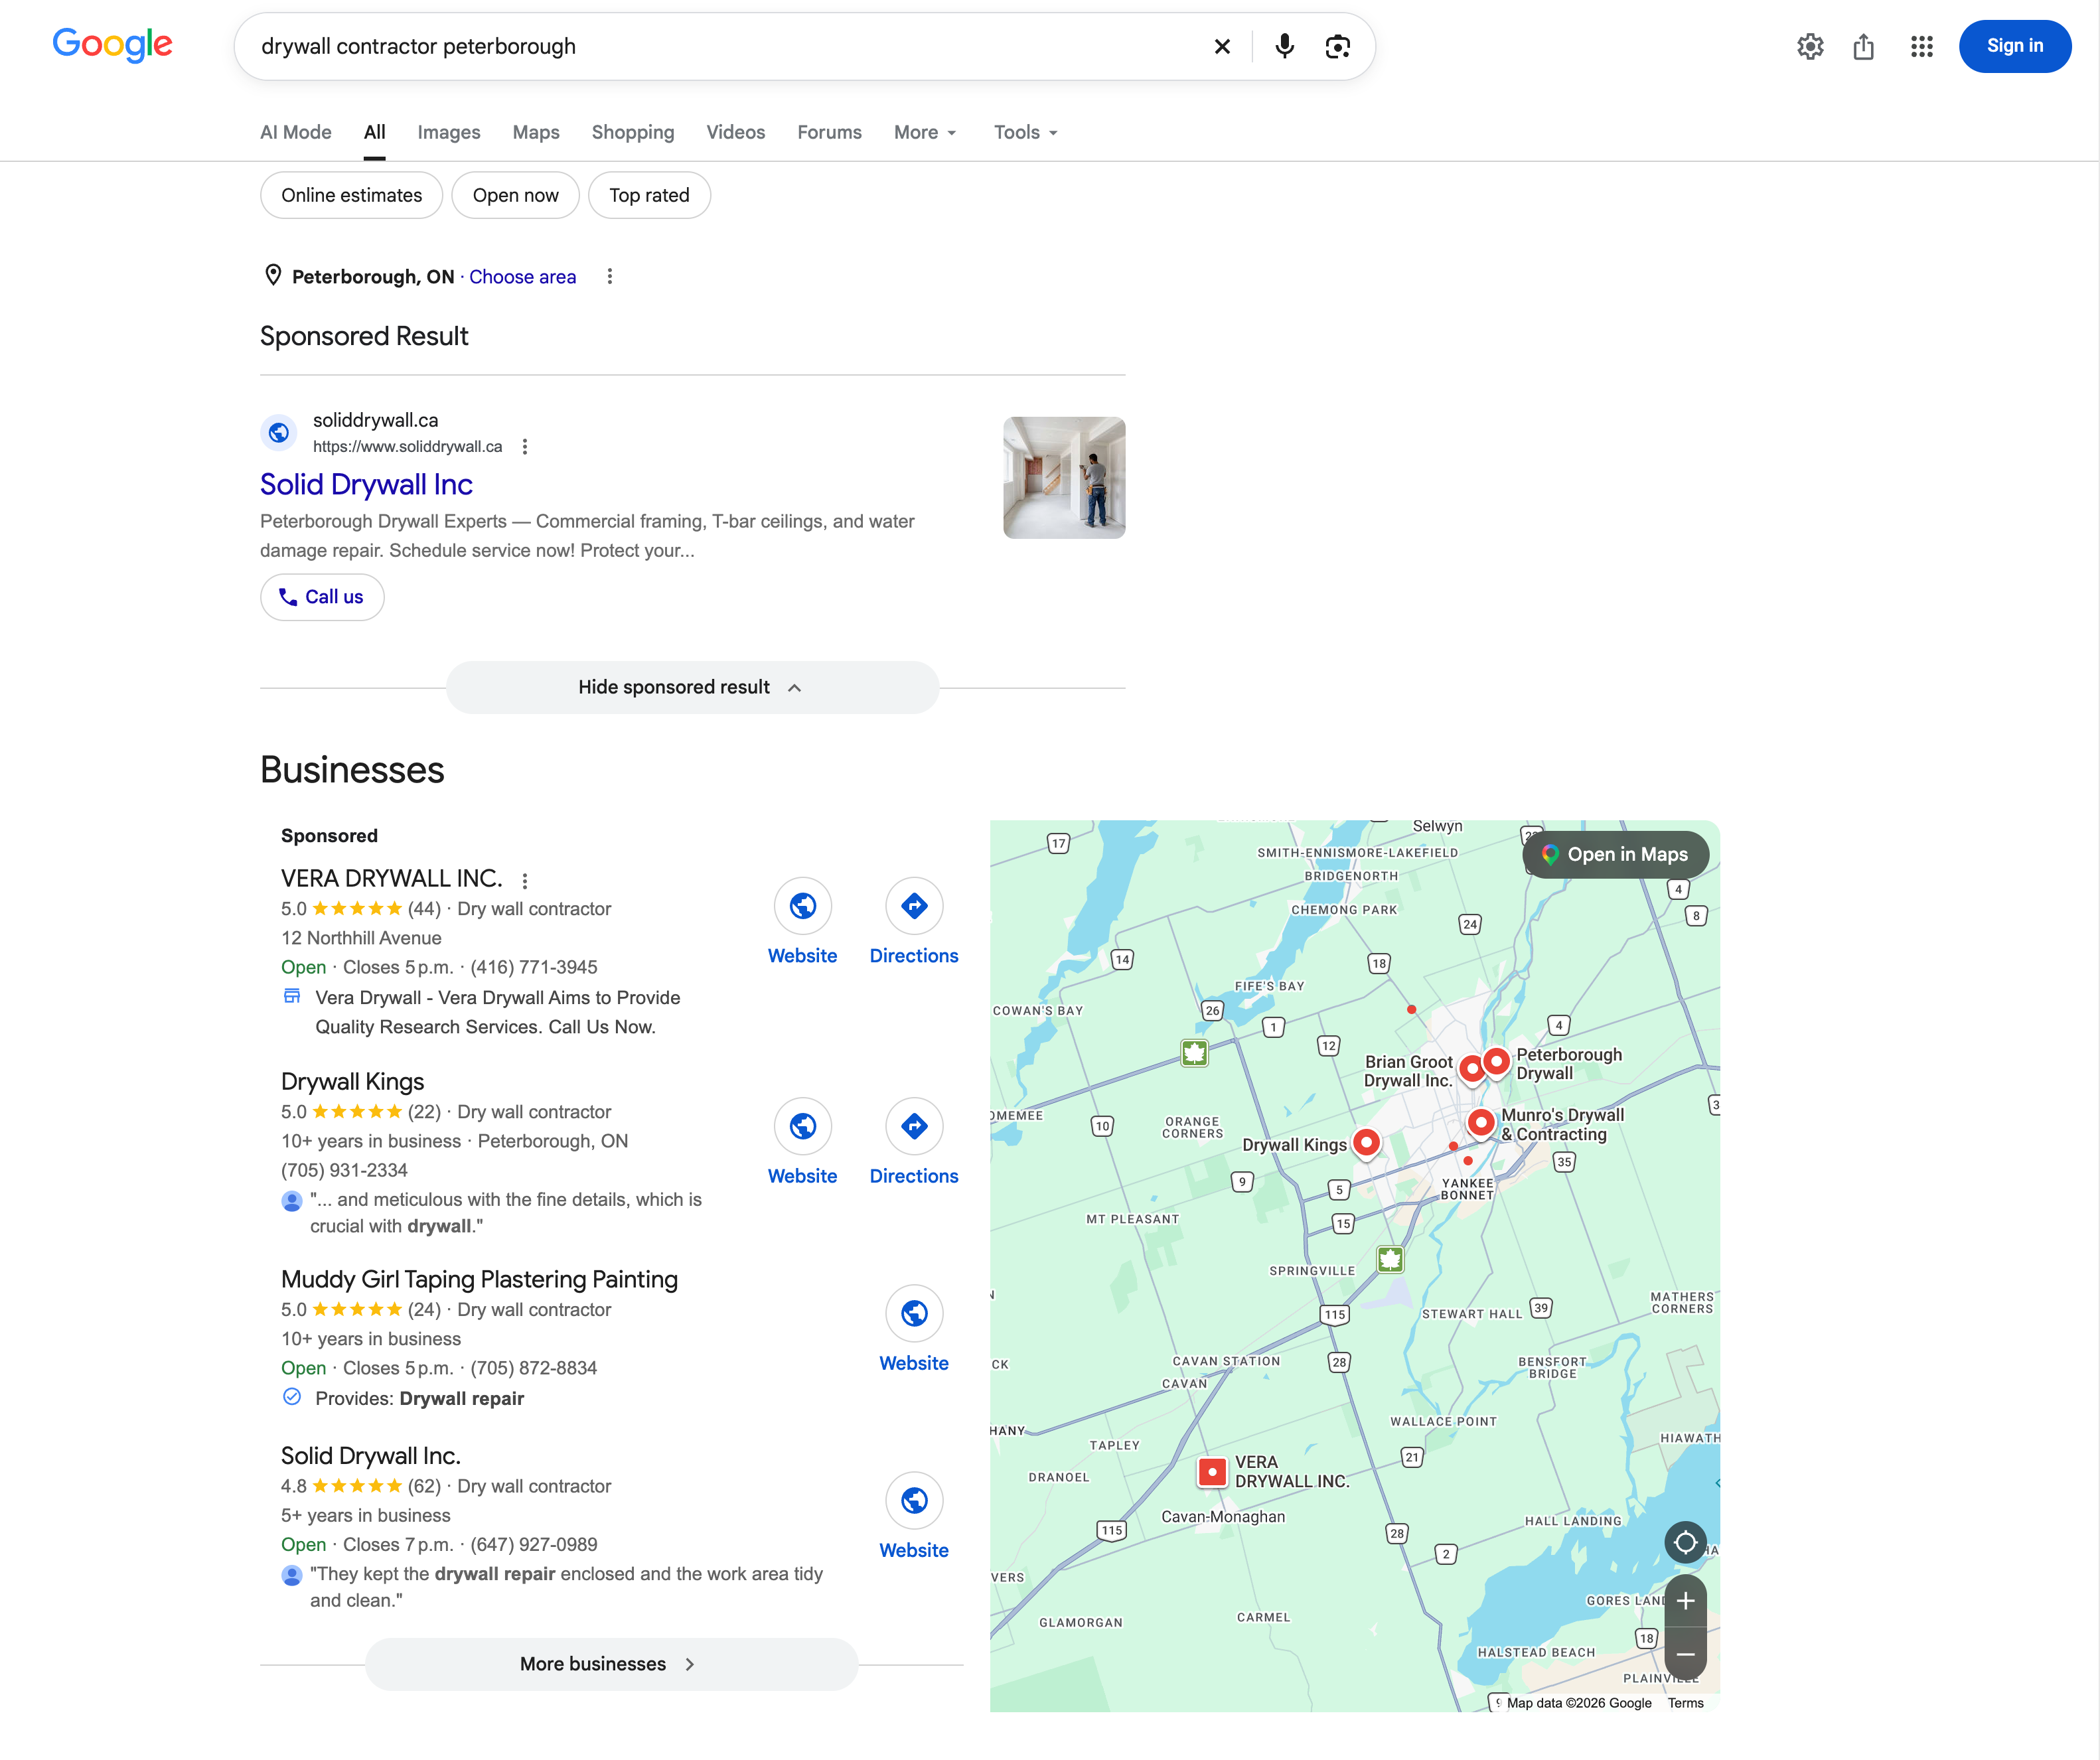The width and height of the screenshot is (2100, 1760).
Task: Open the soliddrywall.ca ad options three-dot menu
Action: tap(525, 447)
